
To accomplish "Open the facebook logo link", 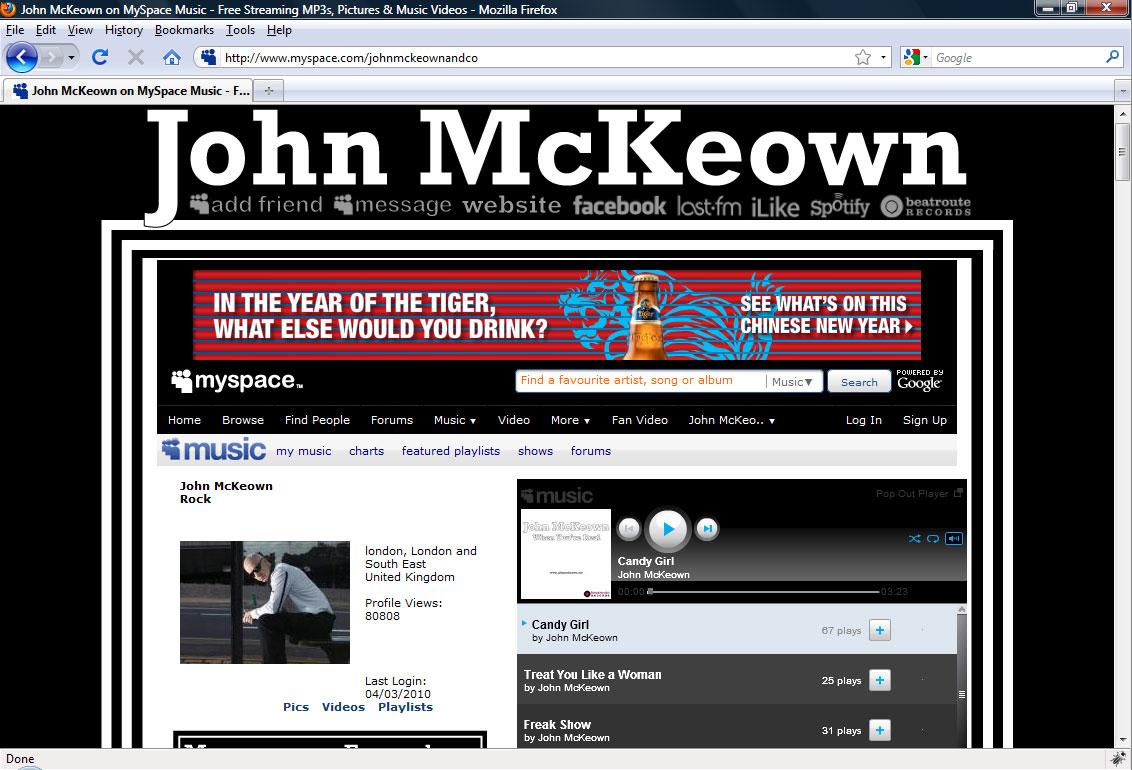I will (619, 206).
